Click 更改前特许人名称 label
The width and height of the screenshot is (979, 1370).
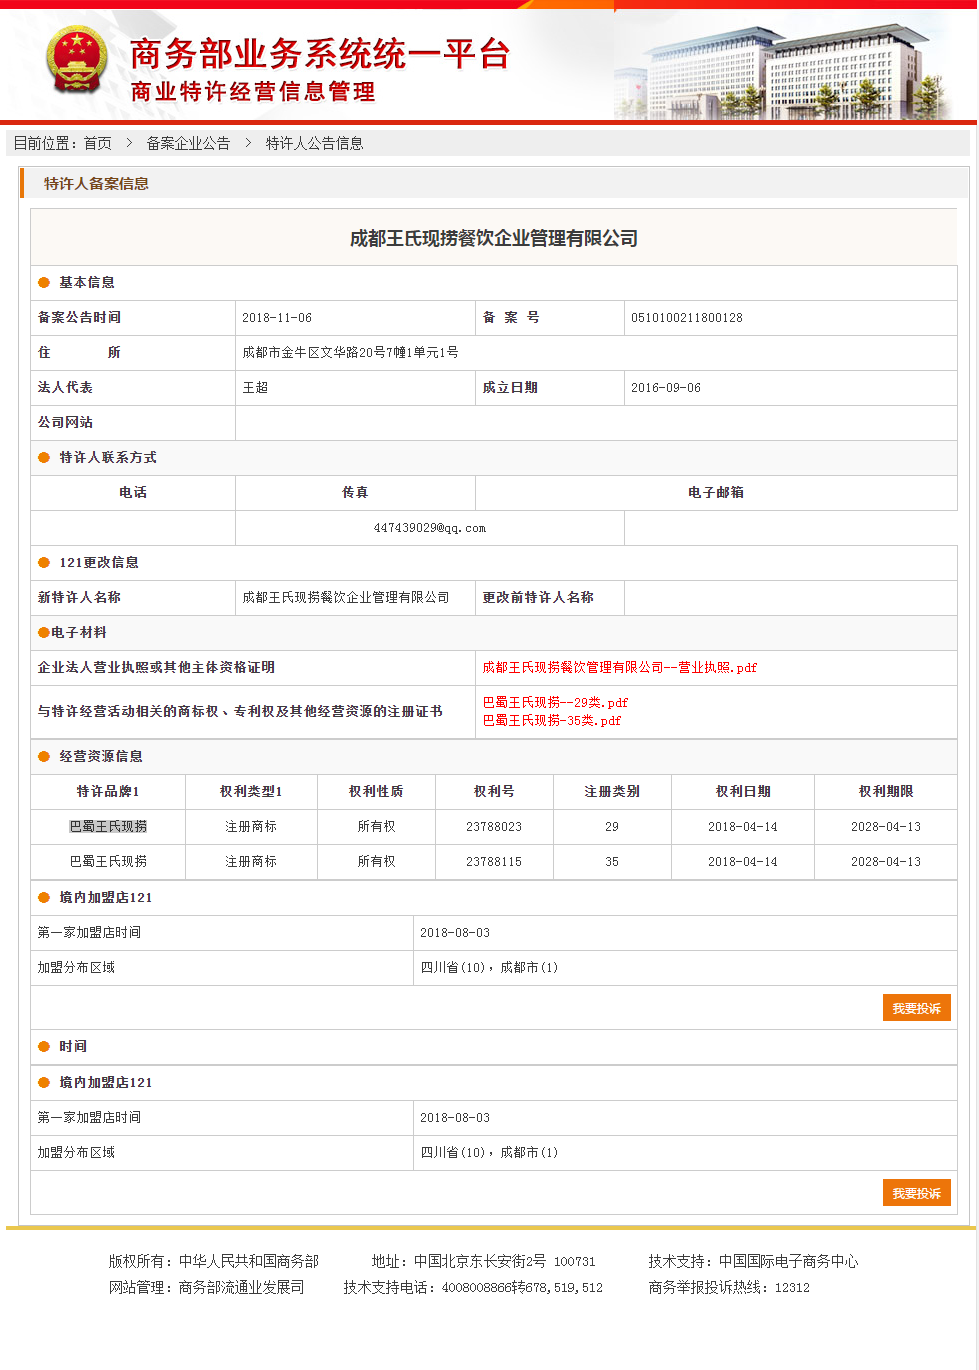[538, 598]
